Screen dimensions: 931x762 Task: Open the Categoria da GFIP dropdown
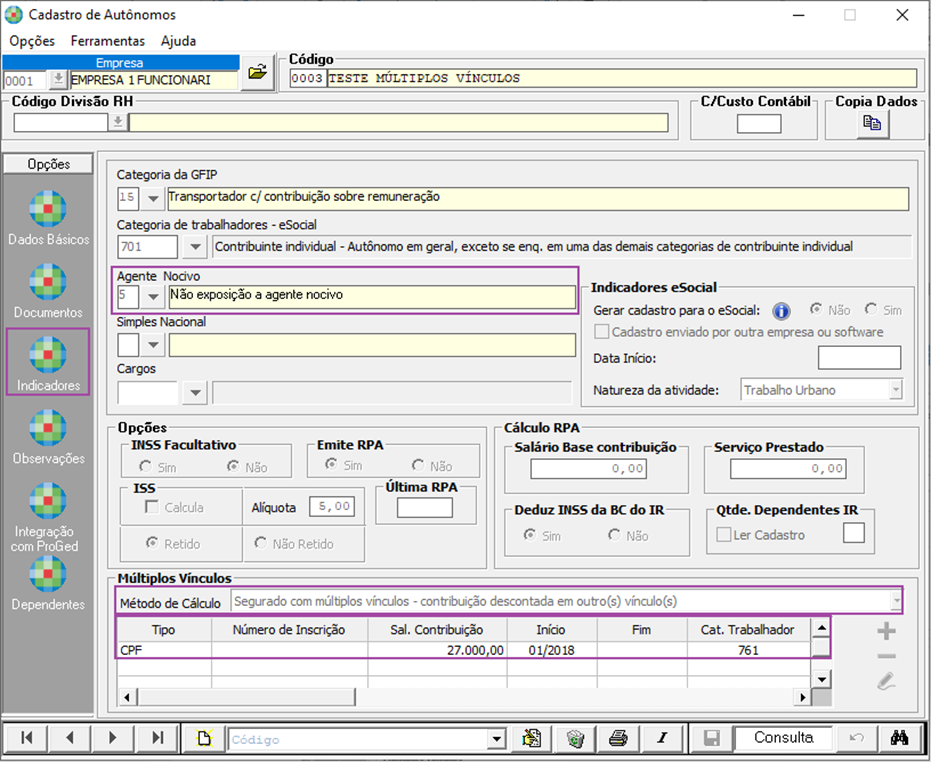pyautogui.click(x=153, y=198)
